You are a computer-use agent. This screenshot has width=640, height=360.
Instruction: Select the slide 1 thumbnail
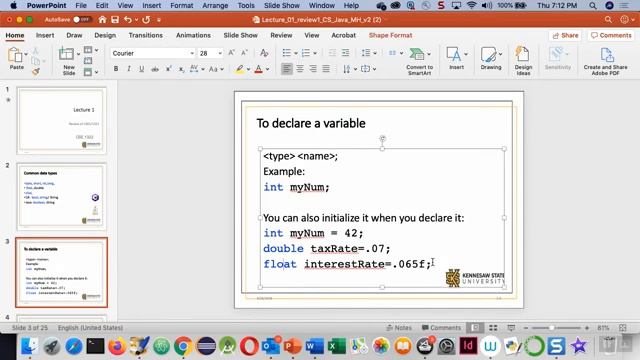(61, 120)
